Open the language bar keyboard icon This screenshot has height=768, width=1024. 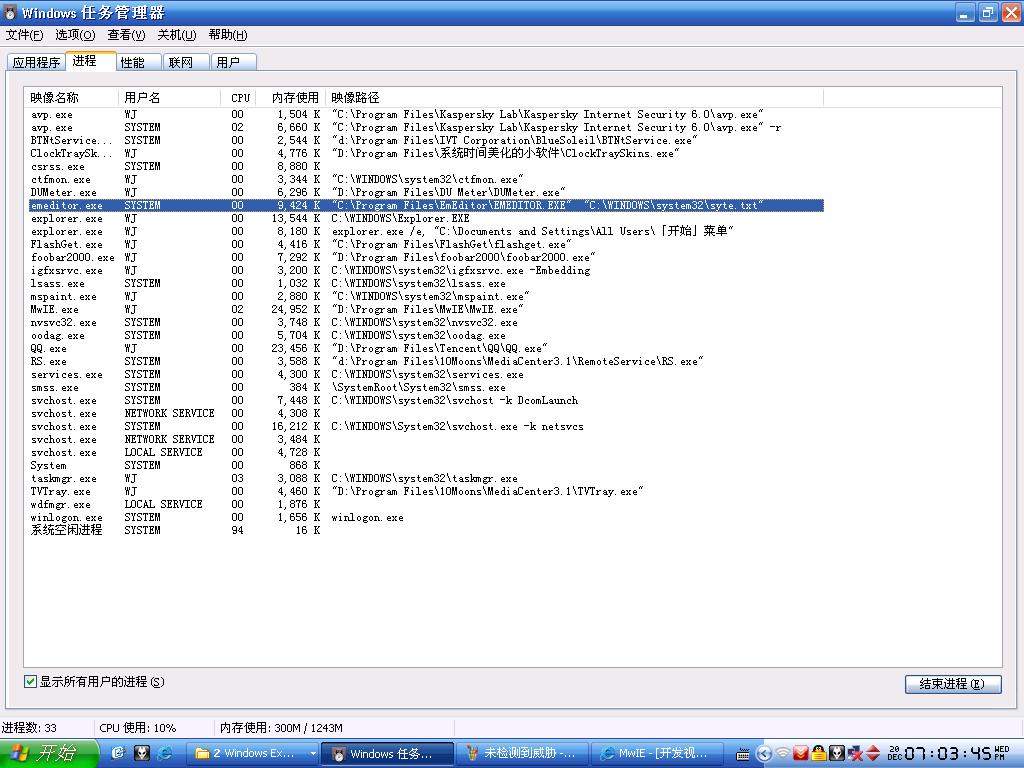[x=743, y=755]
